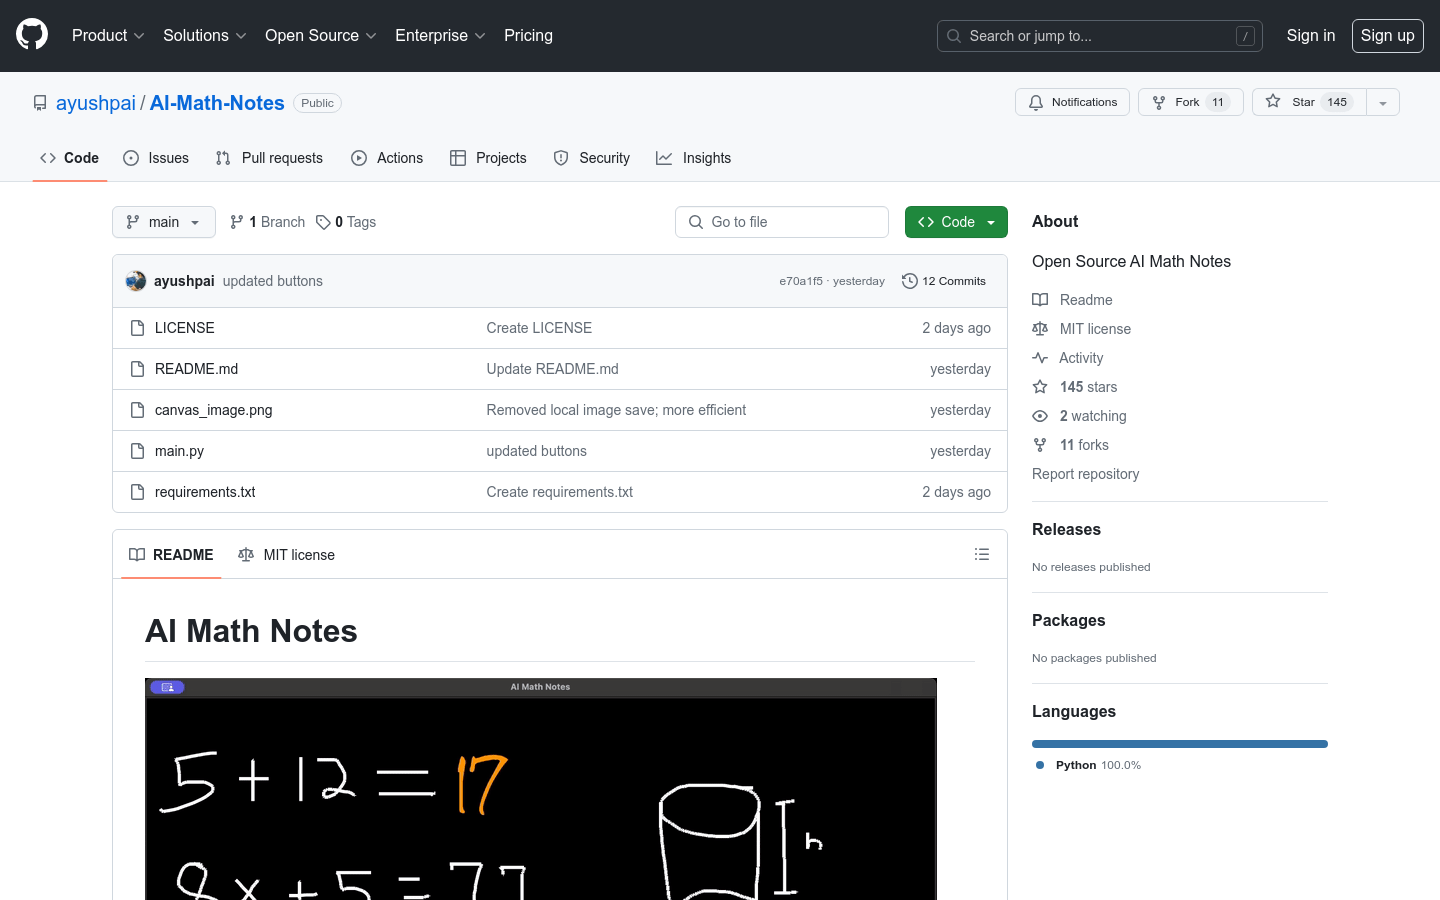The image size is (1440, 900).
Task: Open the 'Update README.md' commit message
Action: (552, 369)
